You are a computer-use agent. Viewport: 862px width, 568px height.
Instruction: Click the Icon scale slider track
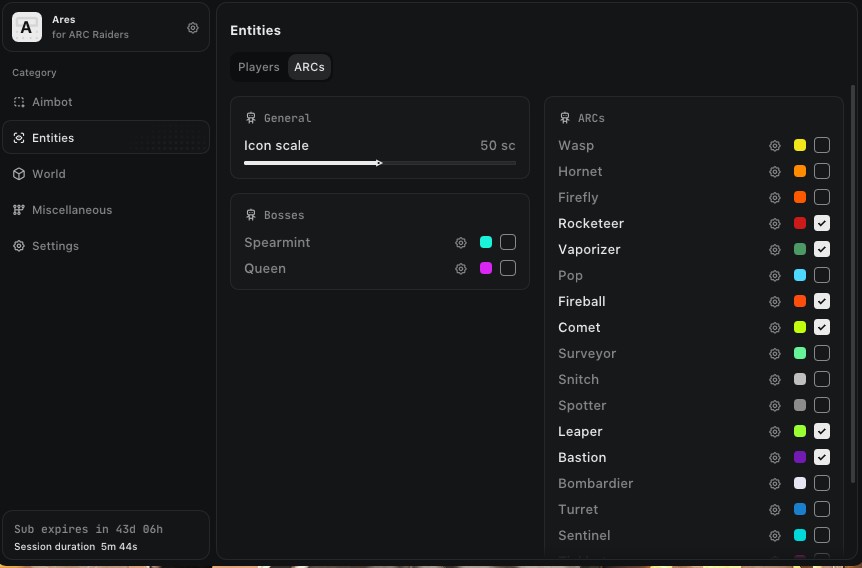(380, 163)
